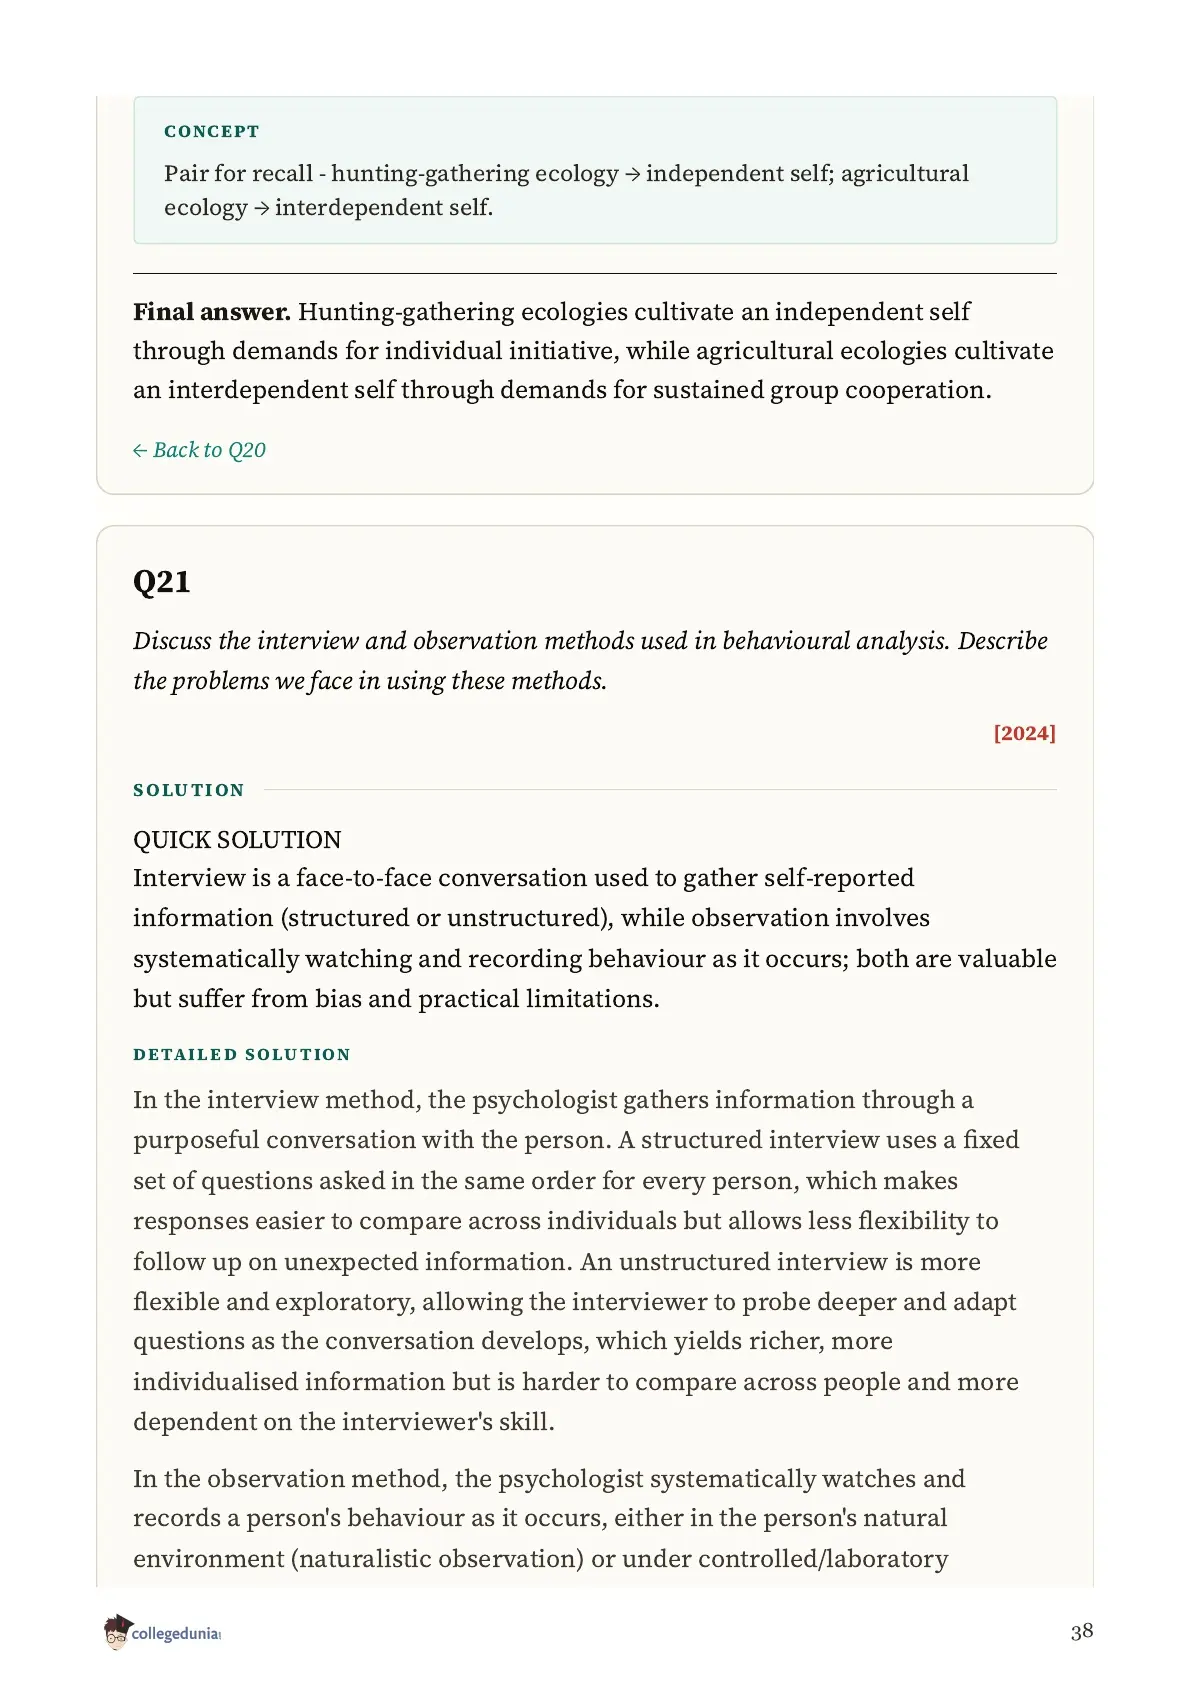
Task: Click the page number 38
Action: tap(1082, 1632)
